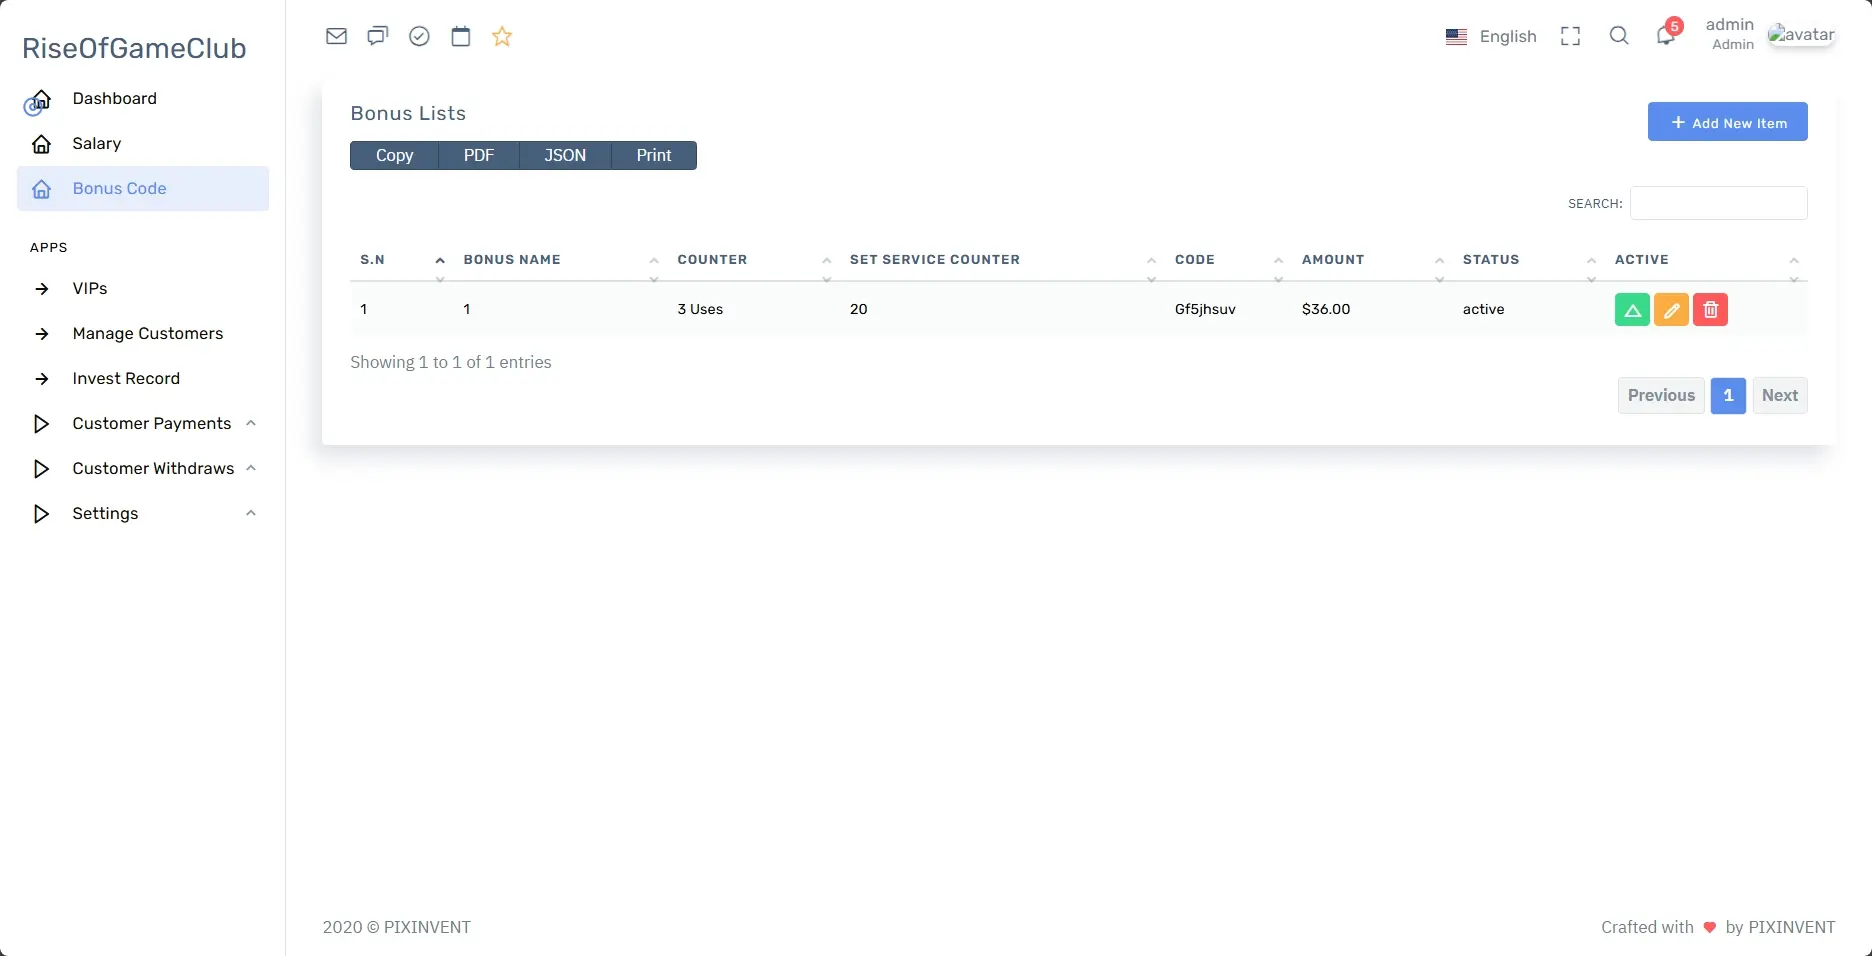Open the English language dropdown
The width and height of the screenshot is (1872, 956).
pyautogui.click(x=1491, y=37)
